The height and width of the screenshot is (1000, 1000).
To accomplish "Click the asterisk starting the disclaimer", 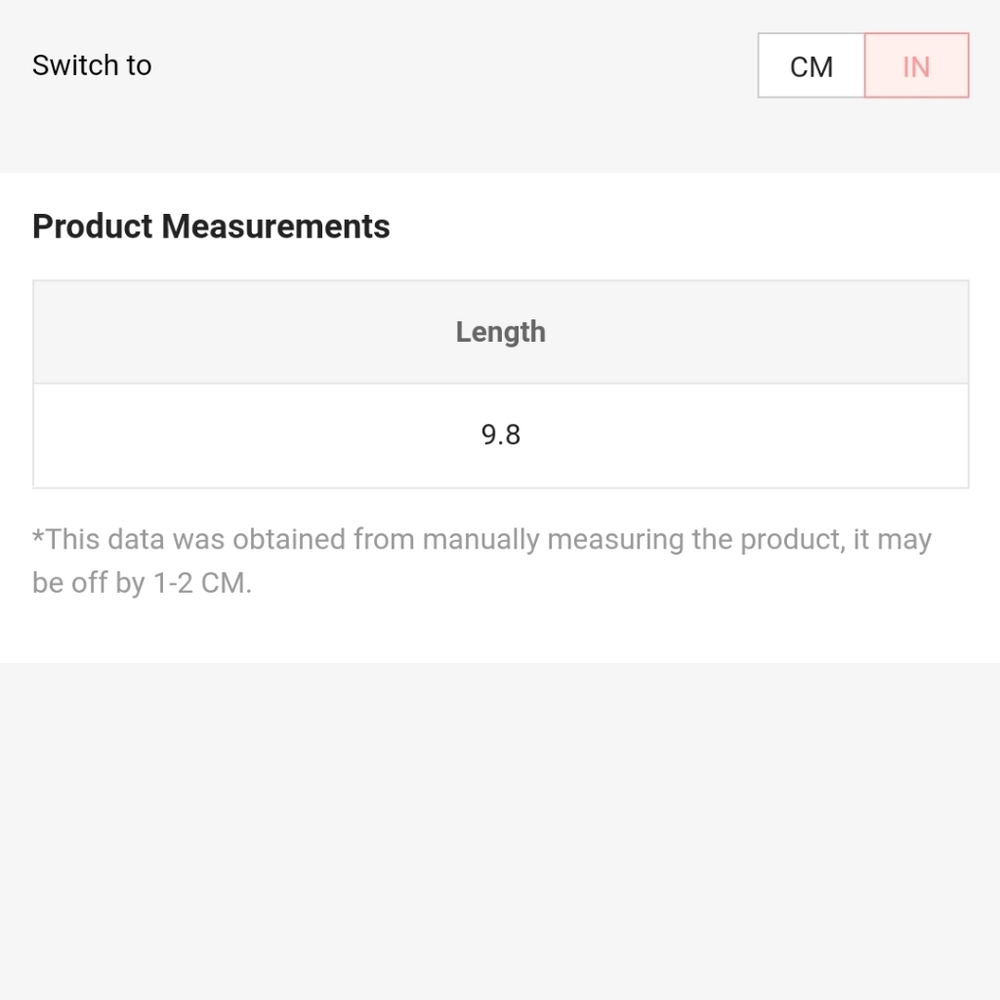I will point(38,537).
